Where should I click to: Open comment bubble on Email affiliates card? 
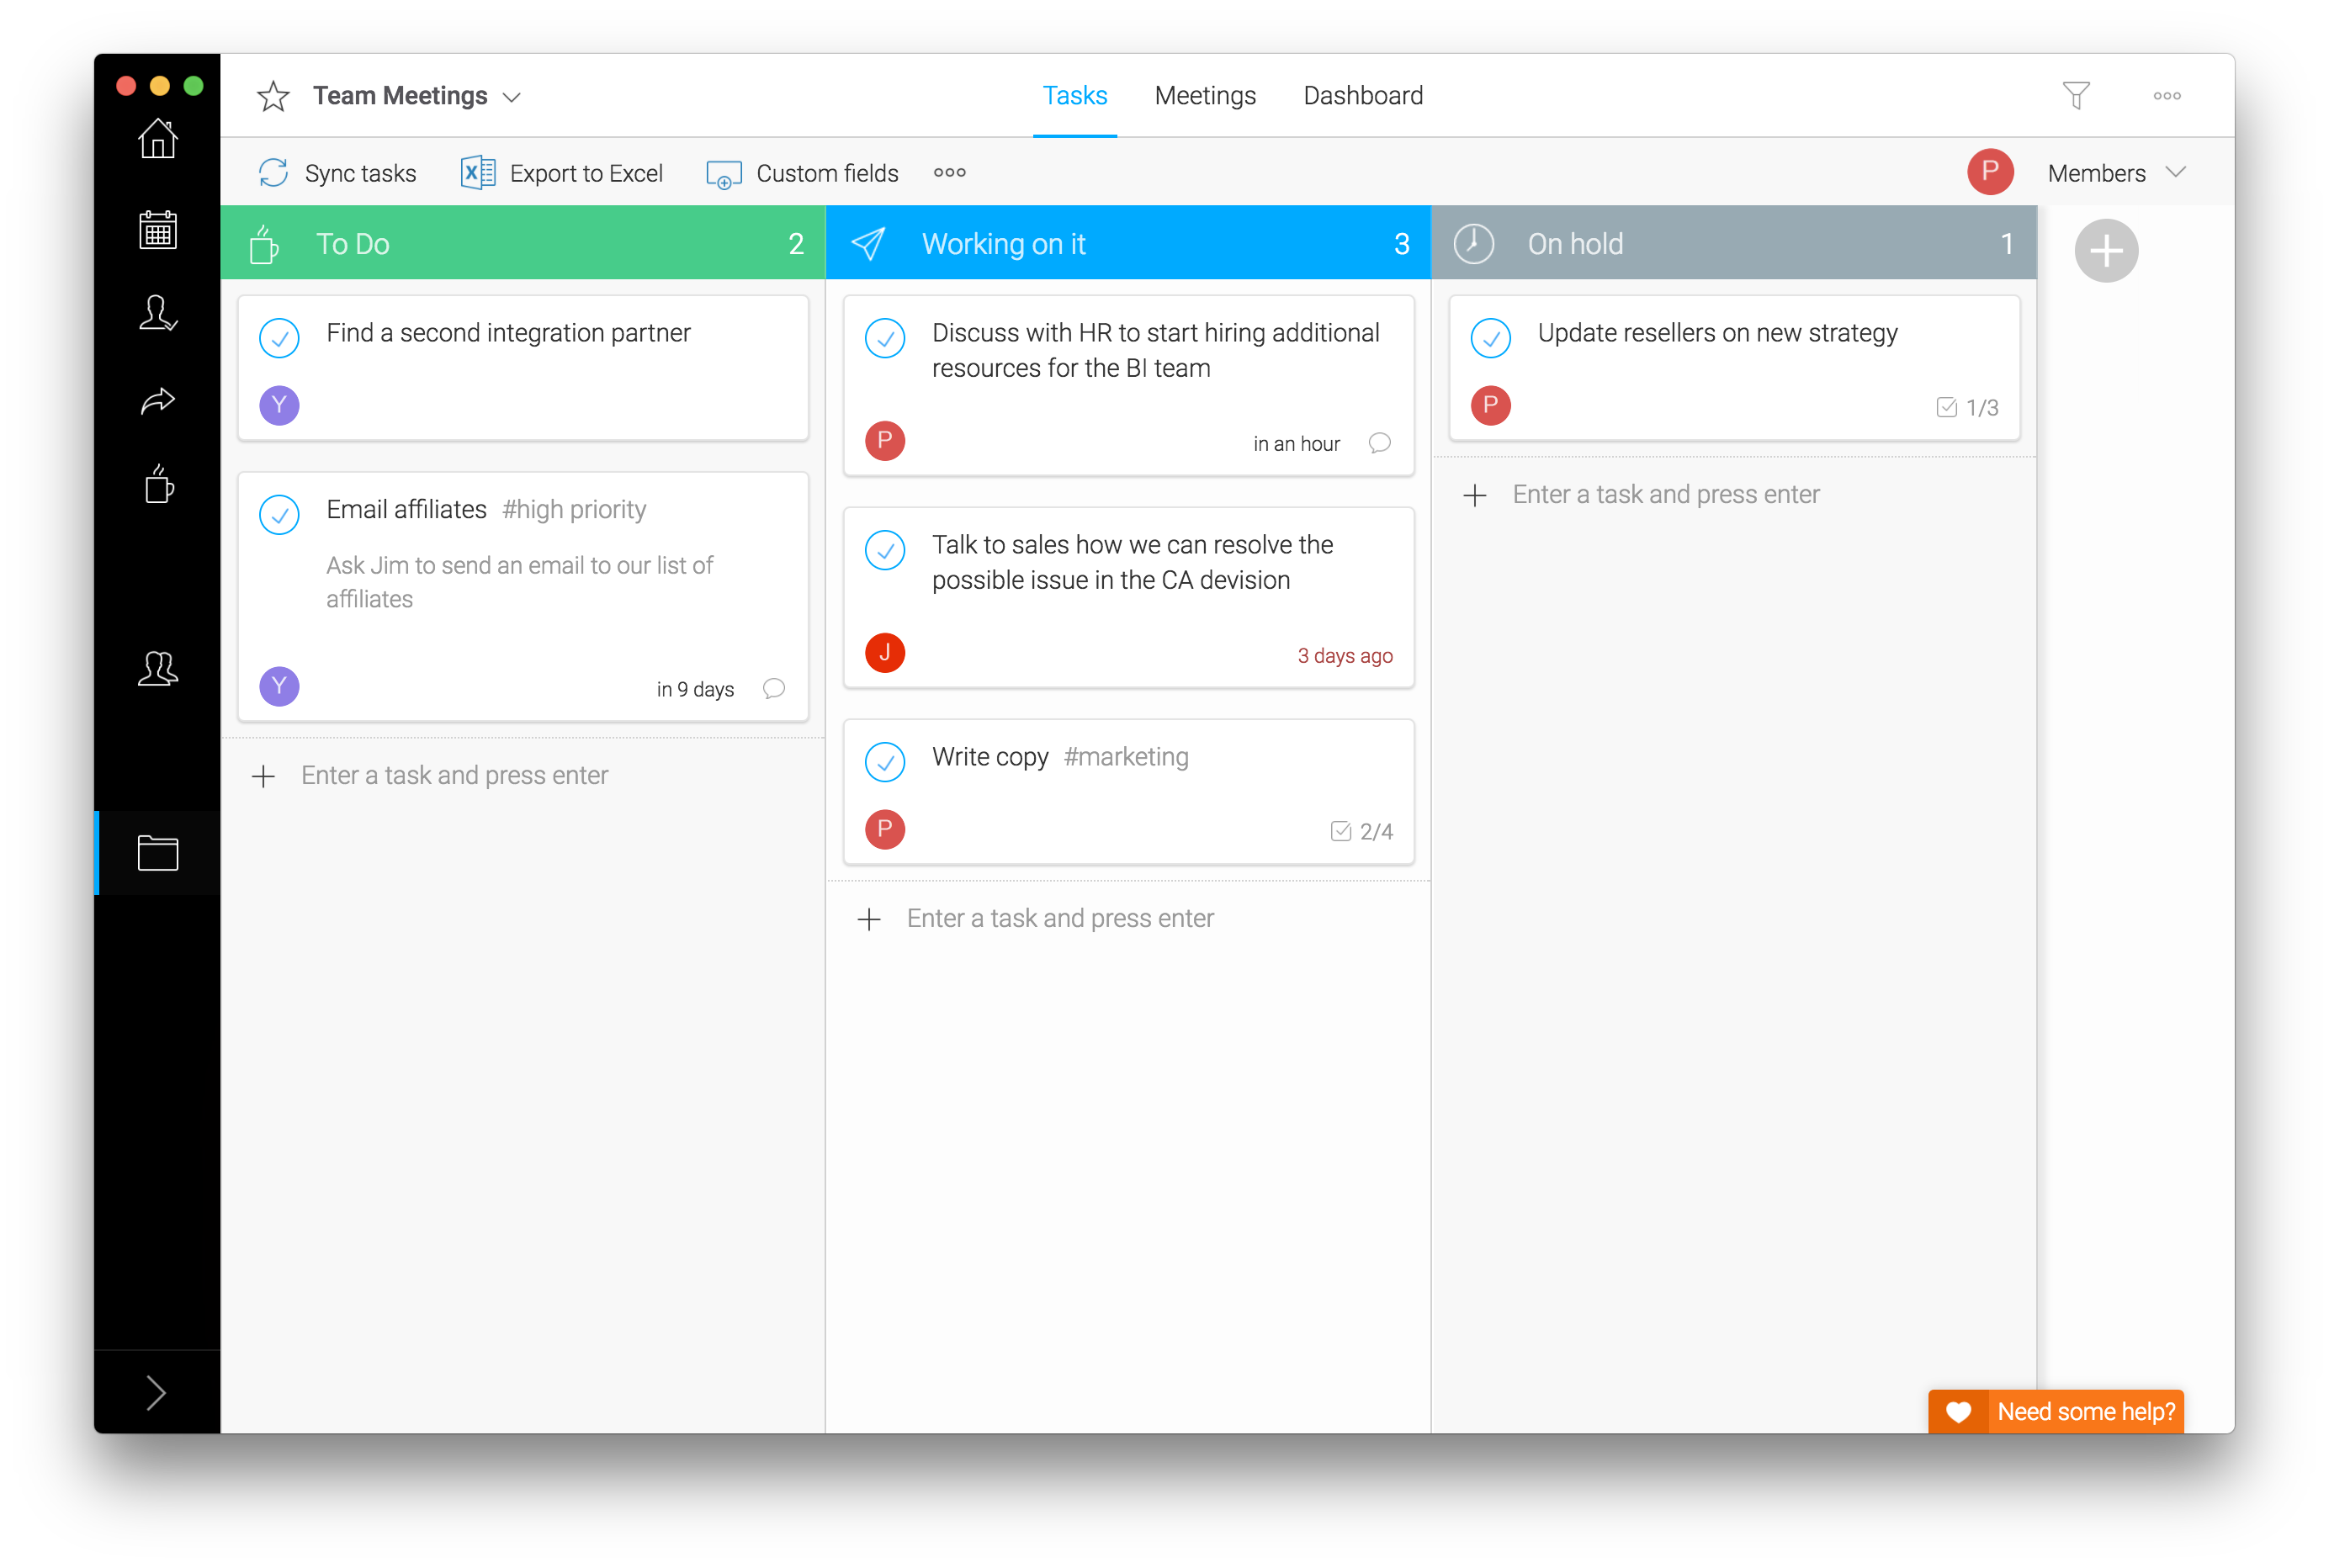pos(773,689)
